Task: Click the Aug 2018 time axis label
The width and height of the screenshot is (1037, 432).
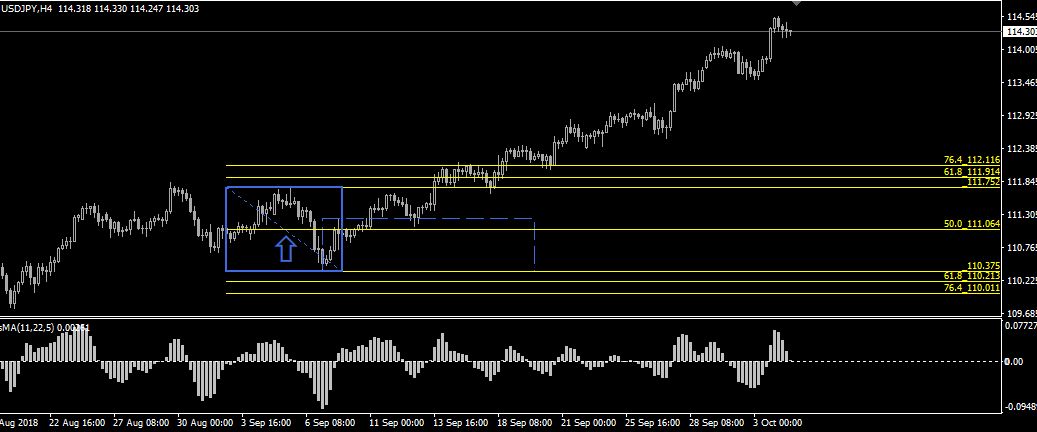Action: tap(17, 421)
